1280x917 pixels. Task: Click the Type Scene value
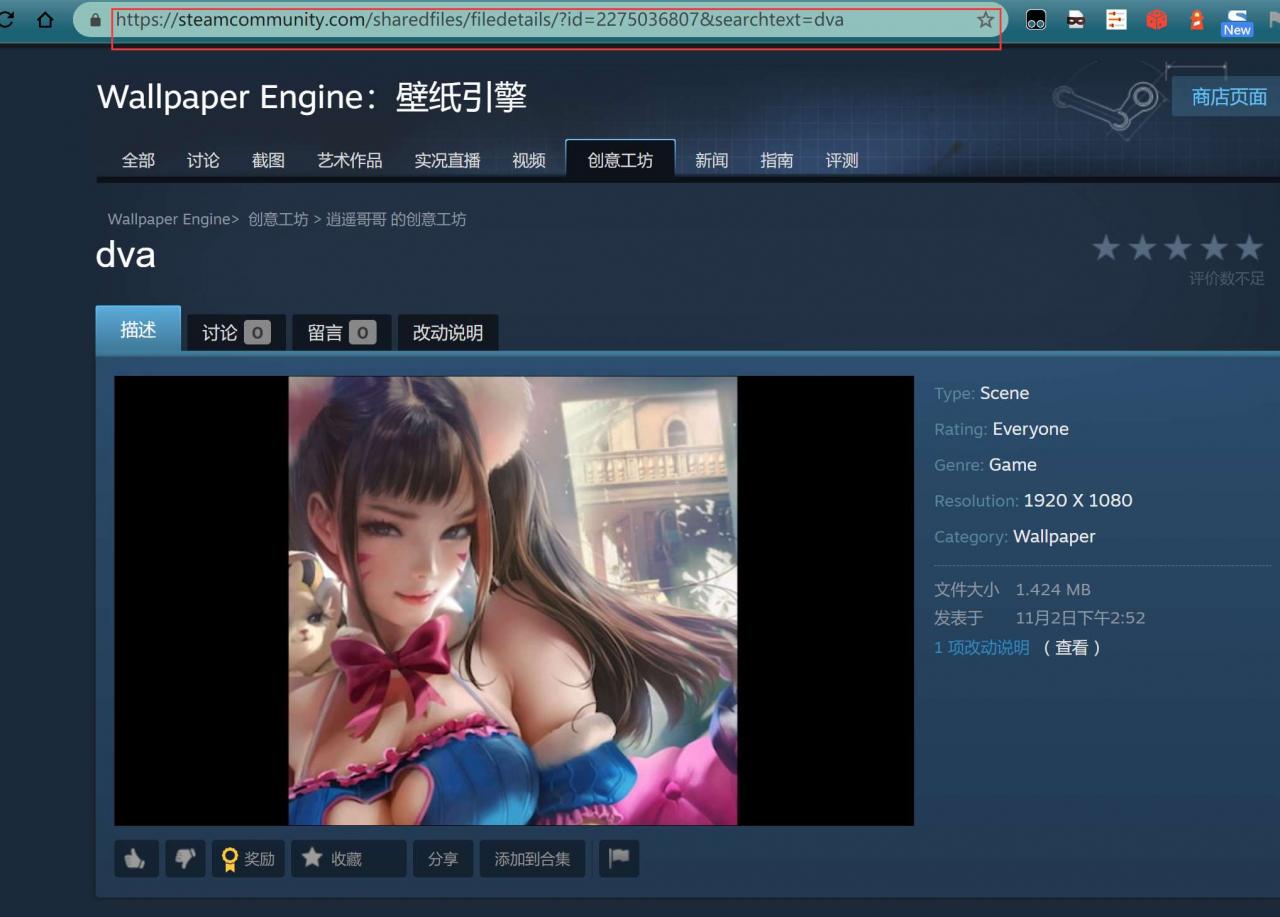[1004, 393]
